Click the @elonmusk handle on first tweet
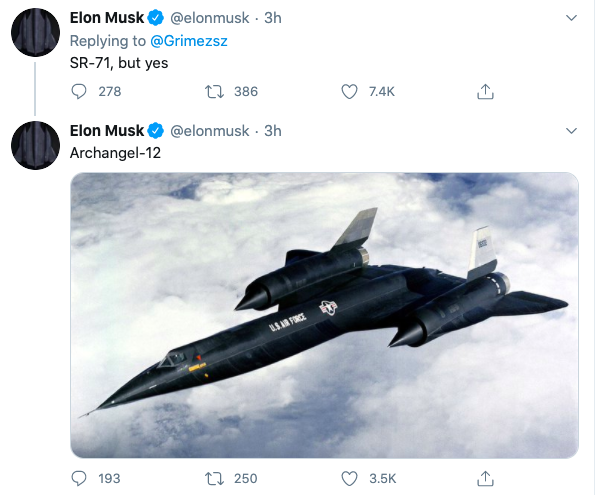 click(210, 18)
